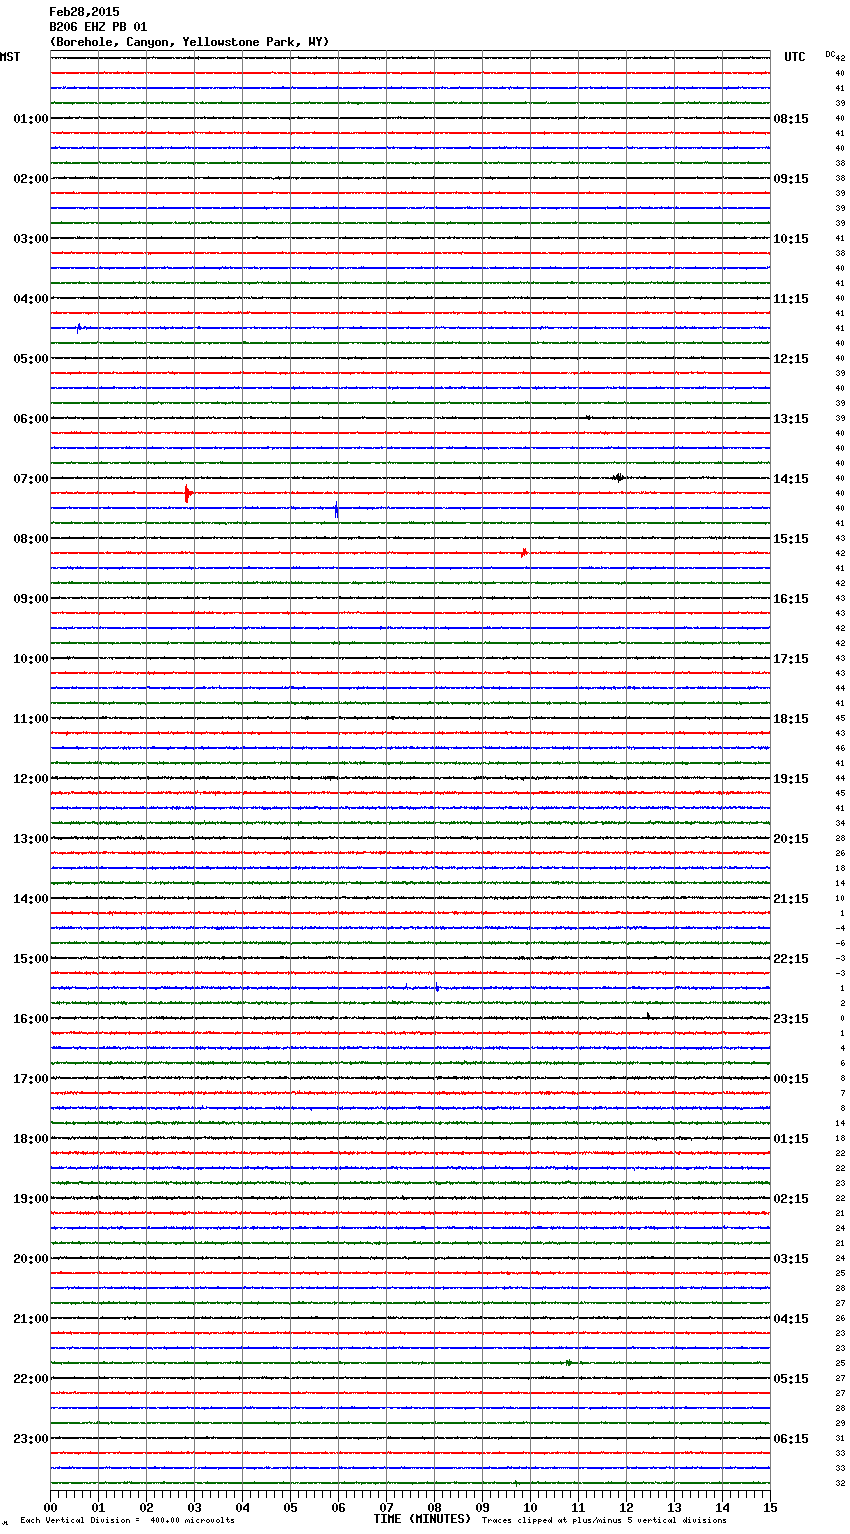Image resolution: width=850 pixels, height=1534 pixels.
Task: Select the 23:00 MST time label
Action: (x=31, y=1439)
